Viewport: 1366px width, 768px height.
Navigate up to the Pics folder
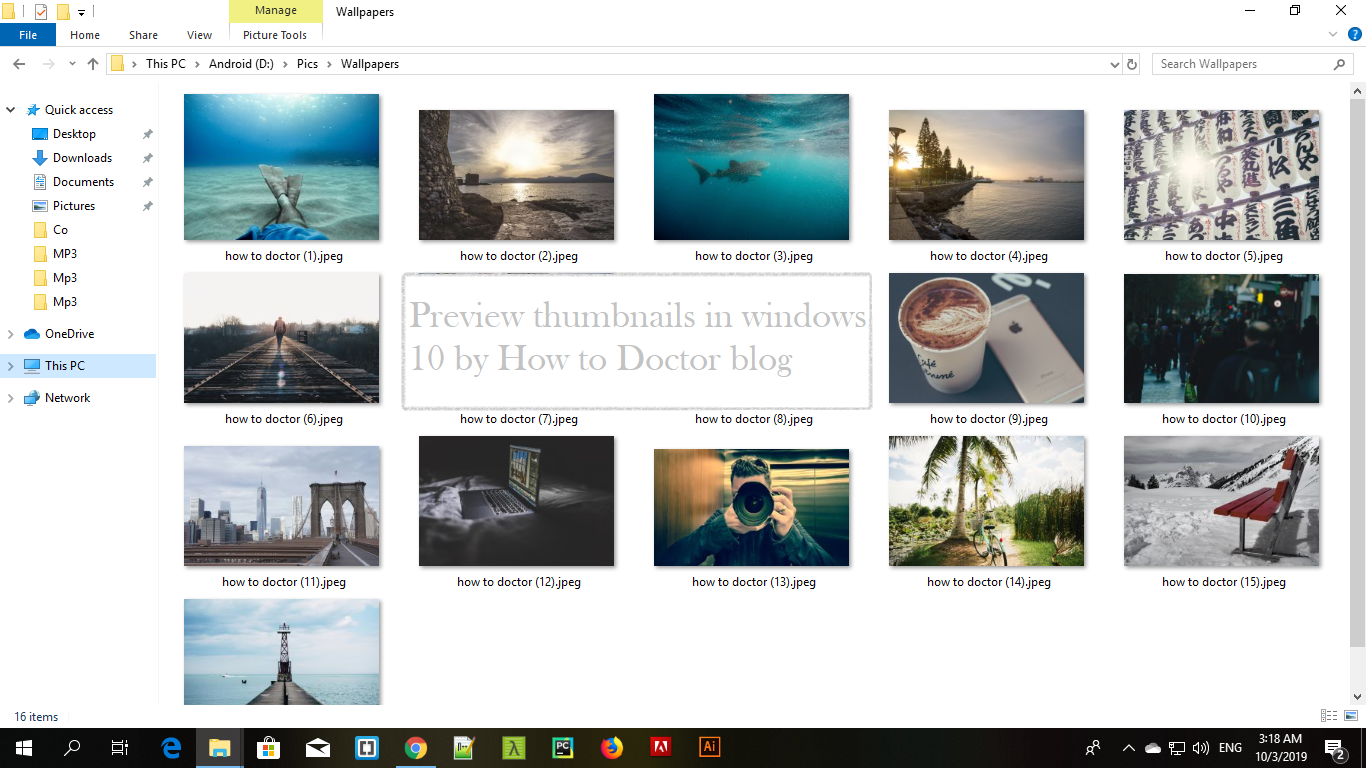click(93, 63)
